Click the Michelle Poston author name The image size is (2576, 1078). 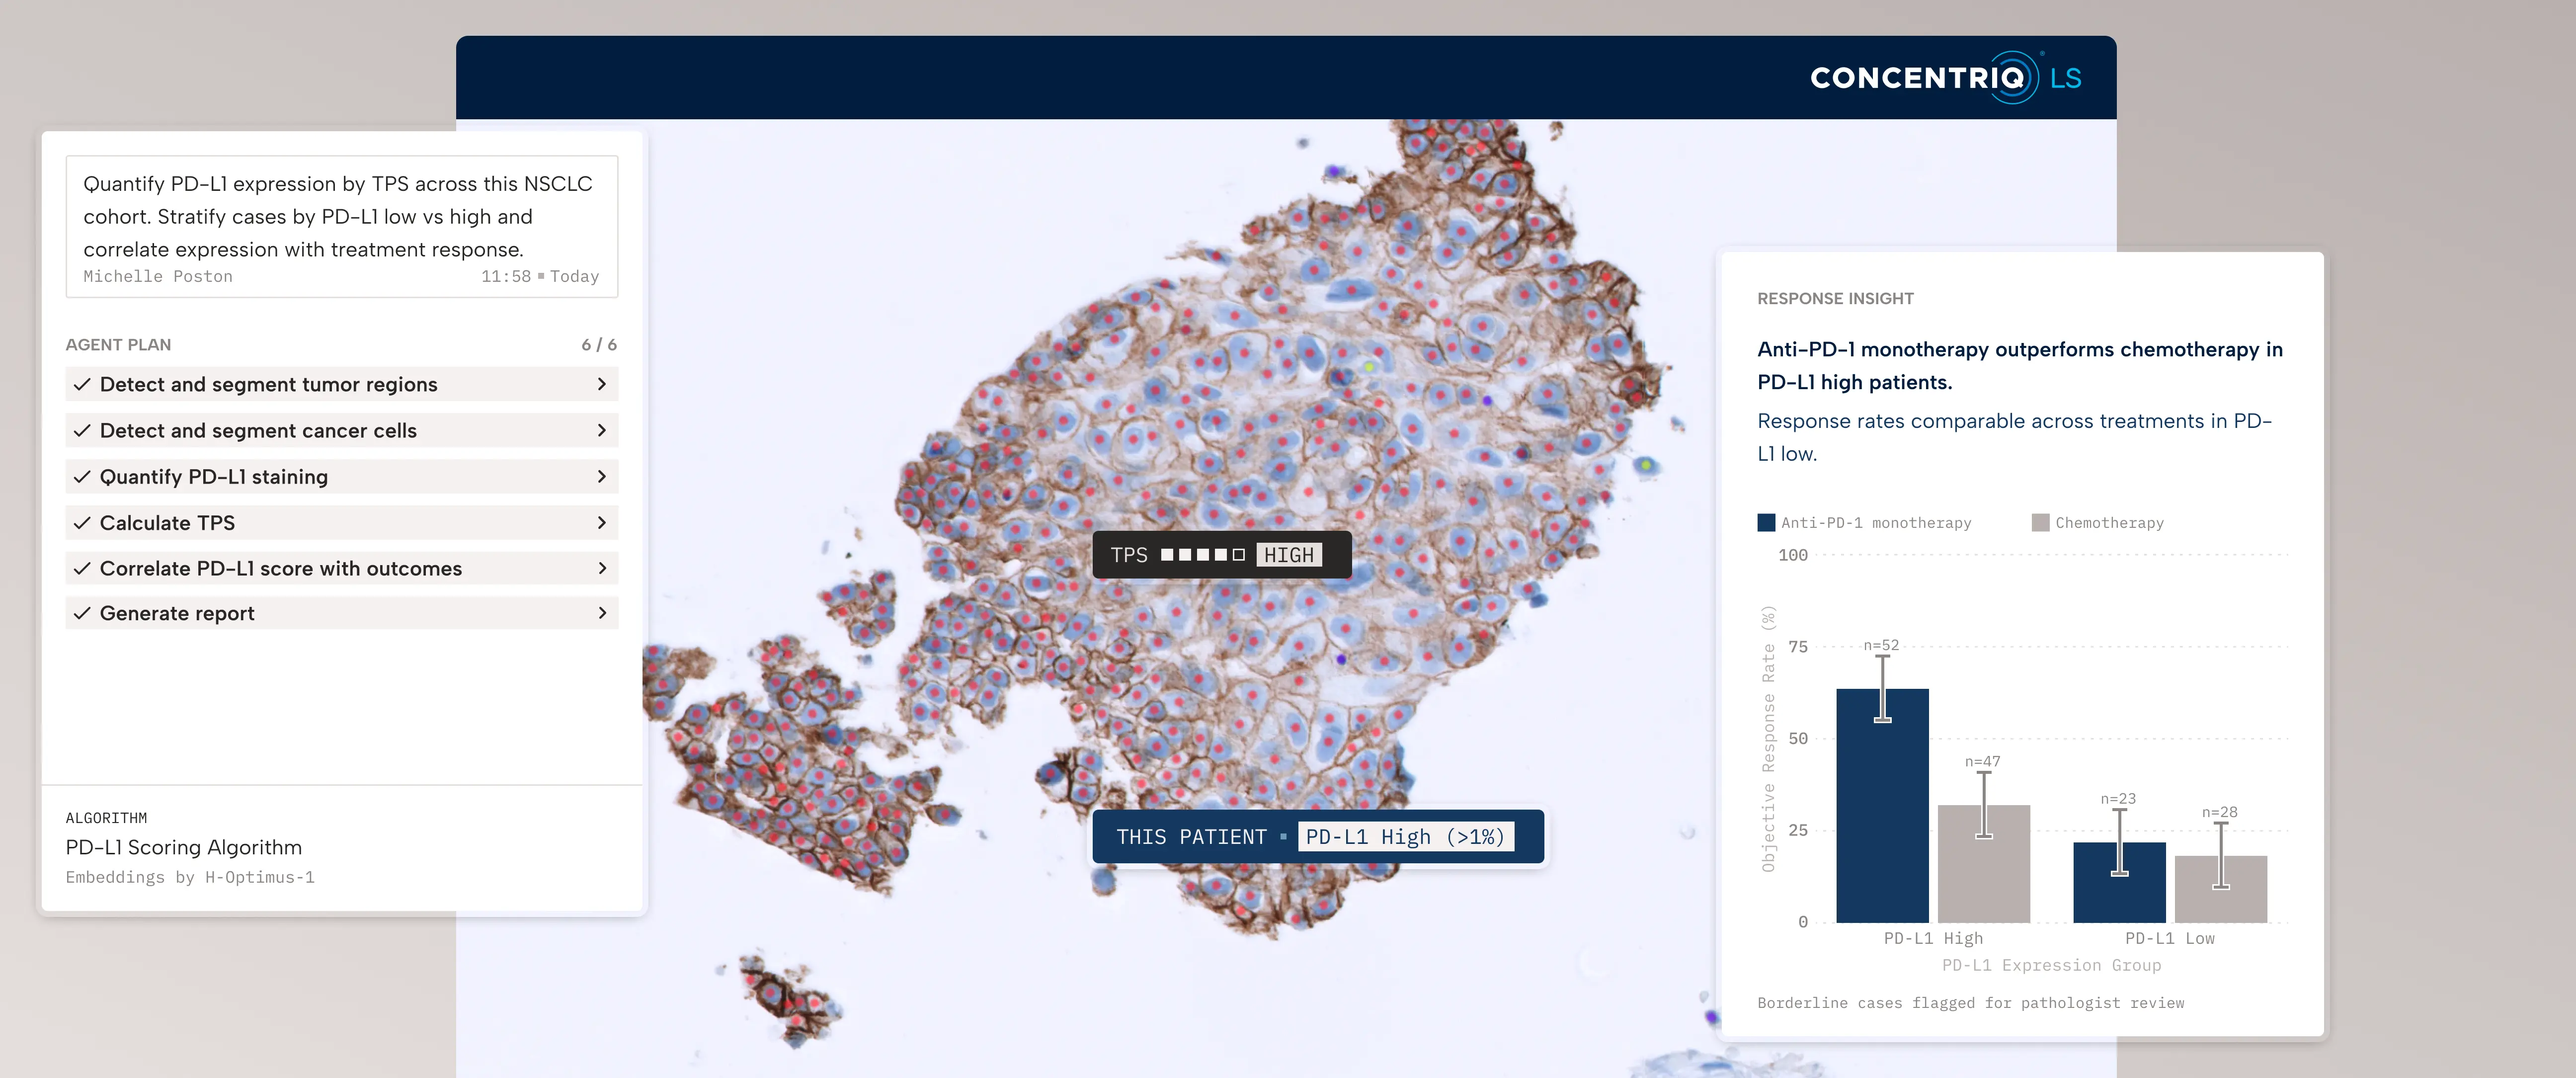tap(158, 276)
